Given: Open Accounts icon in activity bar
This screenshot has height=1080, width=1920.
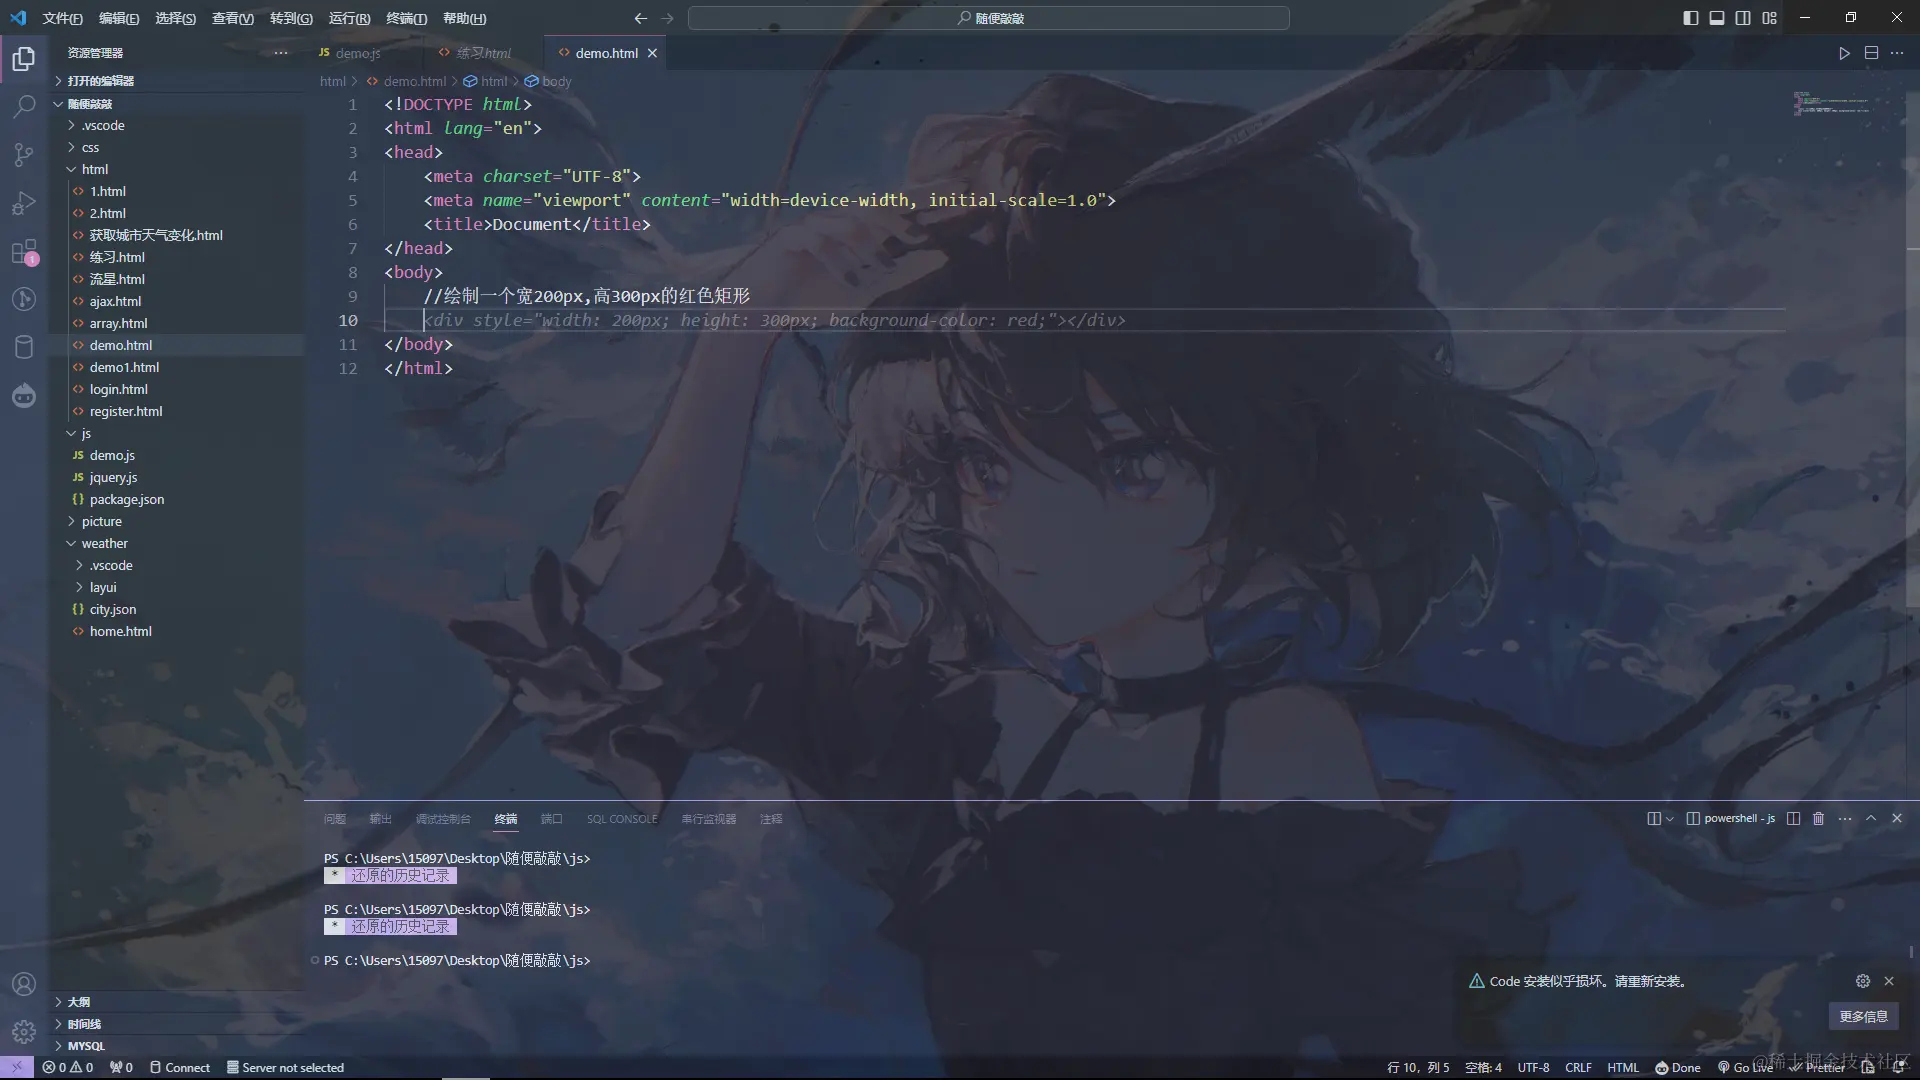Looking at the screenshot, I should tap(24, 984).
